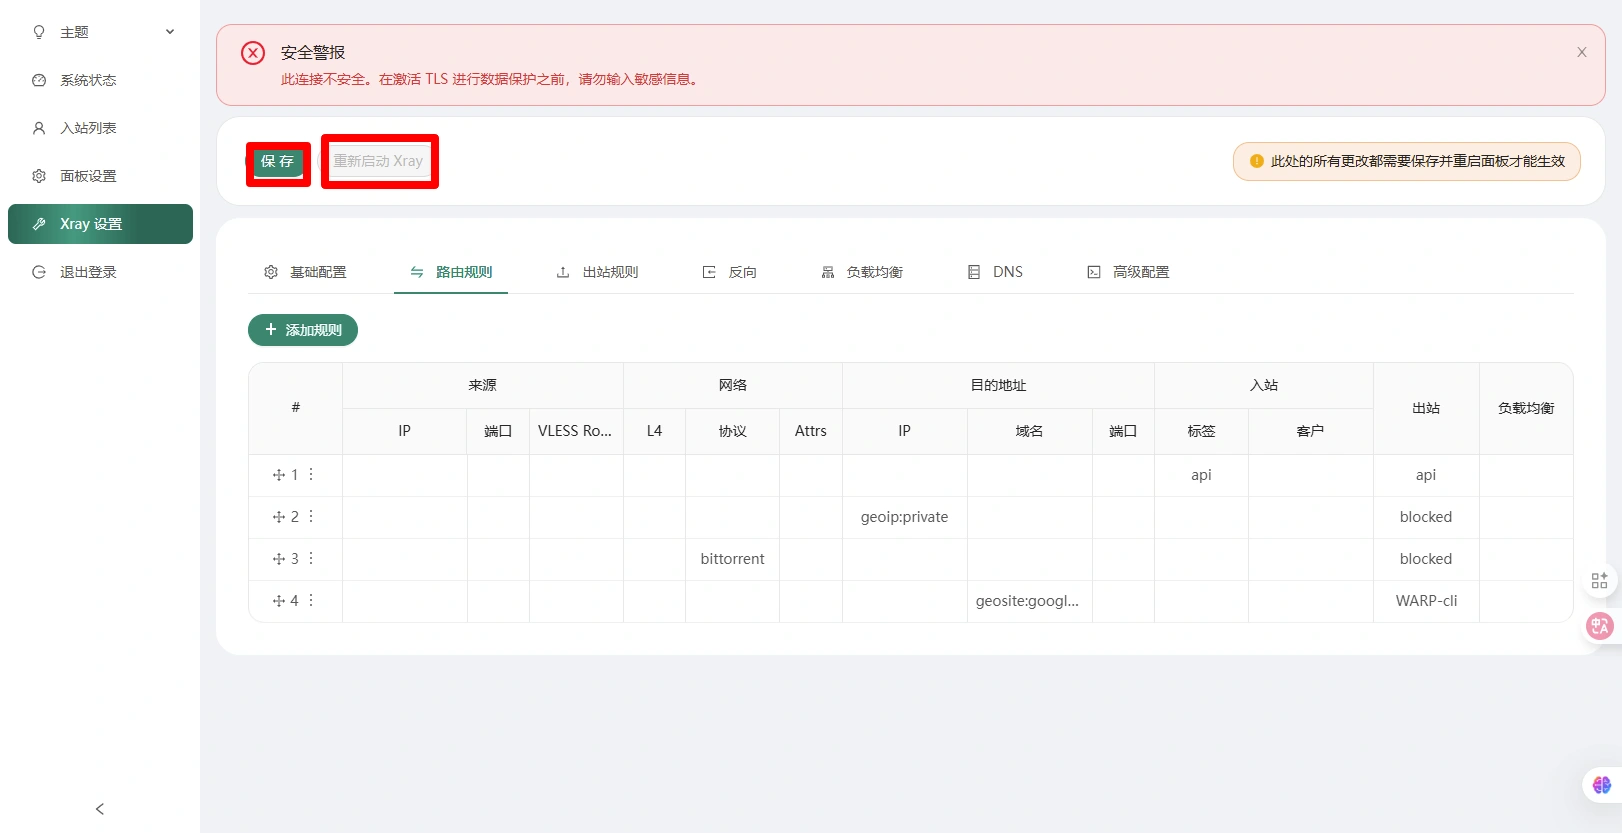
Task: Click the 保存 save button
Action: pyautogui.click(x=278, y=162)
